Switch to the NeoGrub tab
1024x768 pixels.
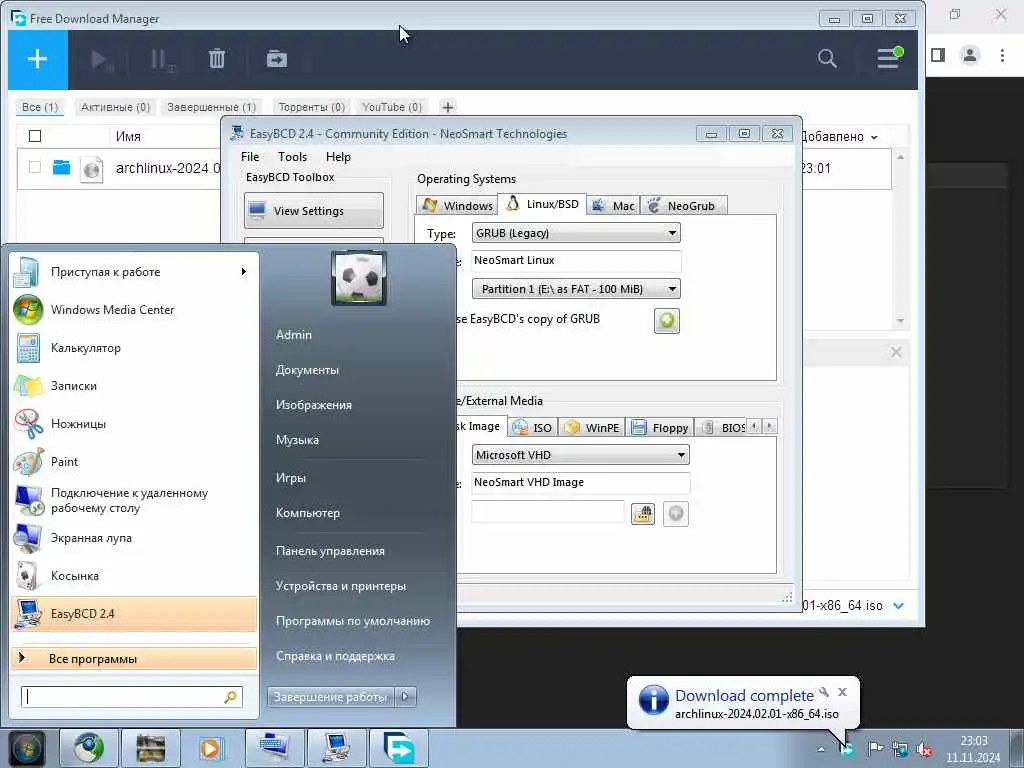pos(683,205)
